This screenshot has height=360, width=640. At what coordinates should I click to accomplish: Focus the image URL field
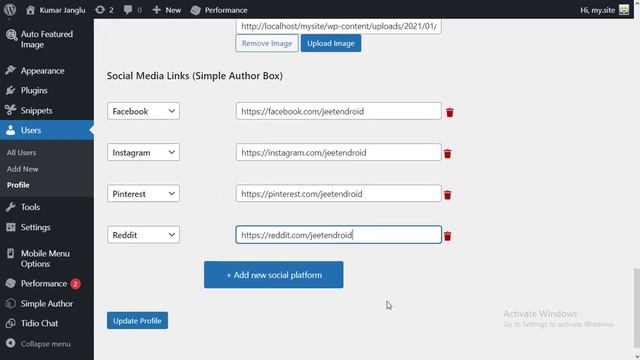(x=338, y=26)
